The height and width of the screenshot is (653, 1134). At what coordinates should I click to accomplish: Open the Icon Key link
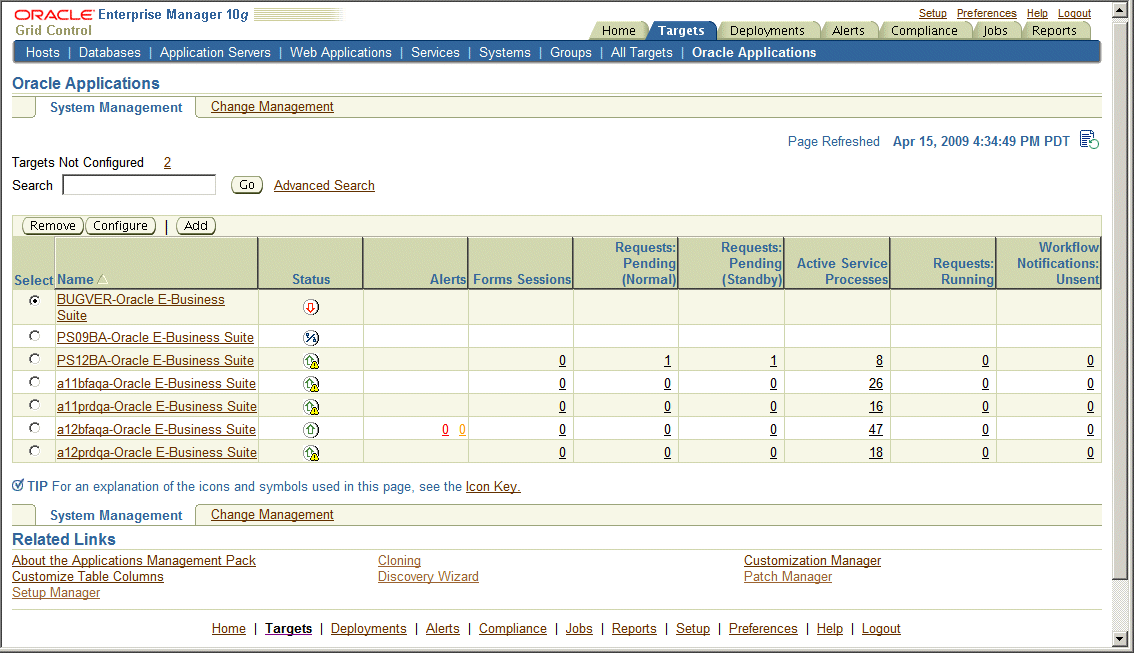coord(493,486)
